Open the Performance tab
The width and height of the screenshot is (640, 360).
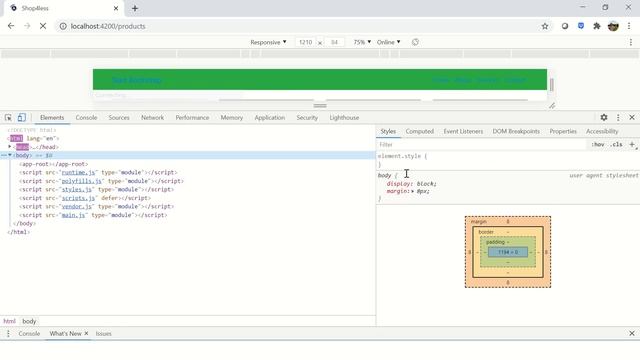(x=192, y=118)
